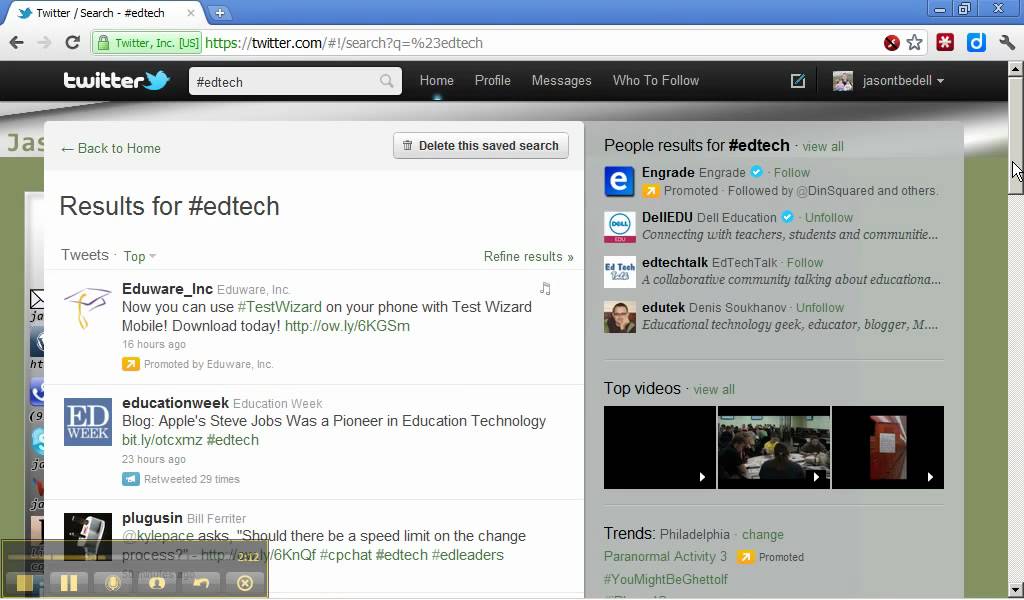Click retweet icon under Education Week tweet
The width and height of the screenshot is (1024, 600).
131,479
